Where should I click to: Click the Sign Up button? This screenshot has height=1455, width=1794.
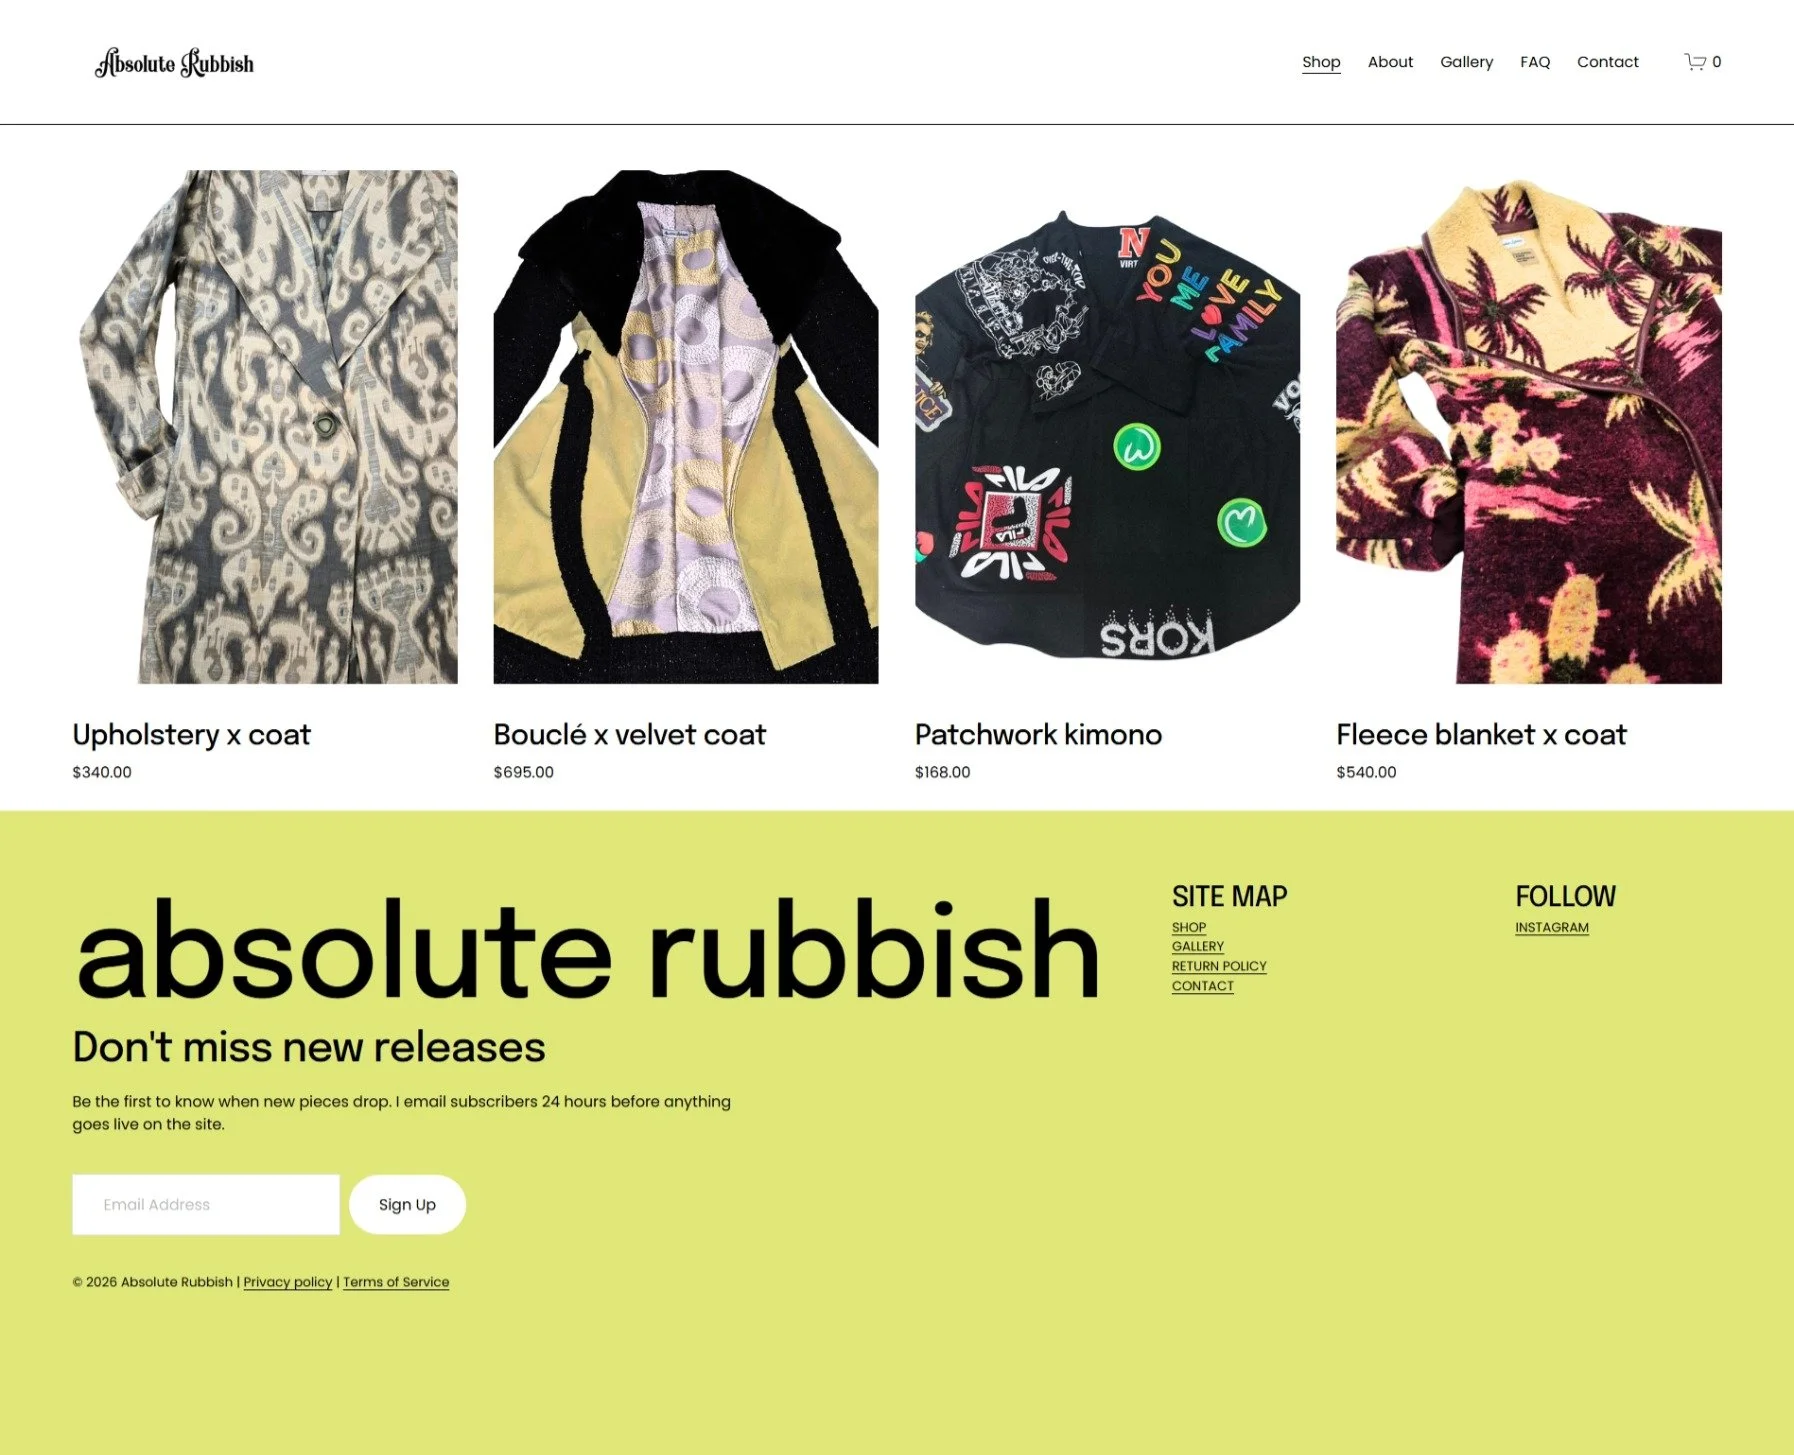[x=407, y=1204]
